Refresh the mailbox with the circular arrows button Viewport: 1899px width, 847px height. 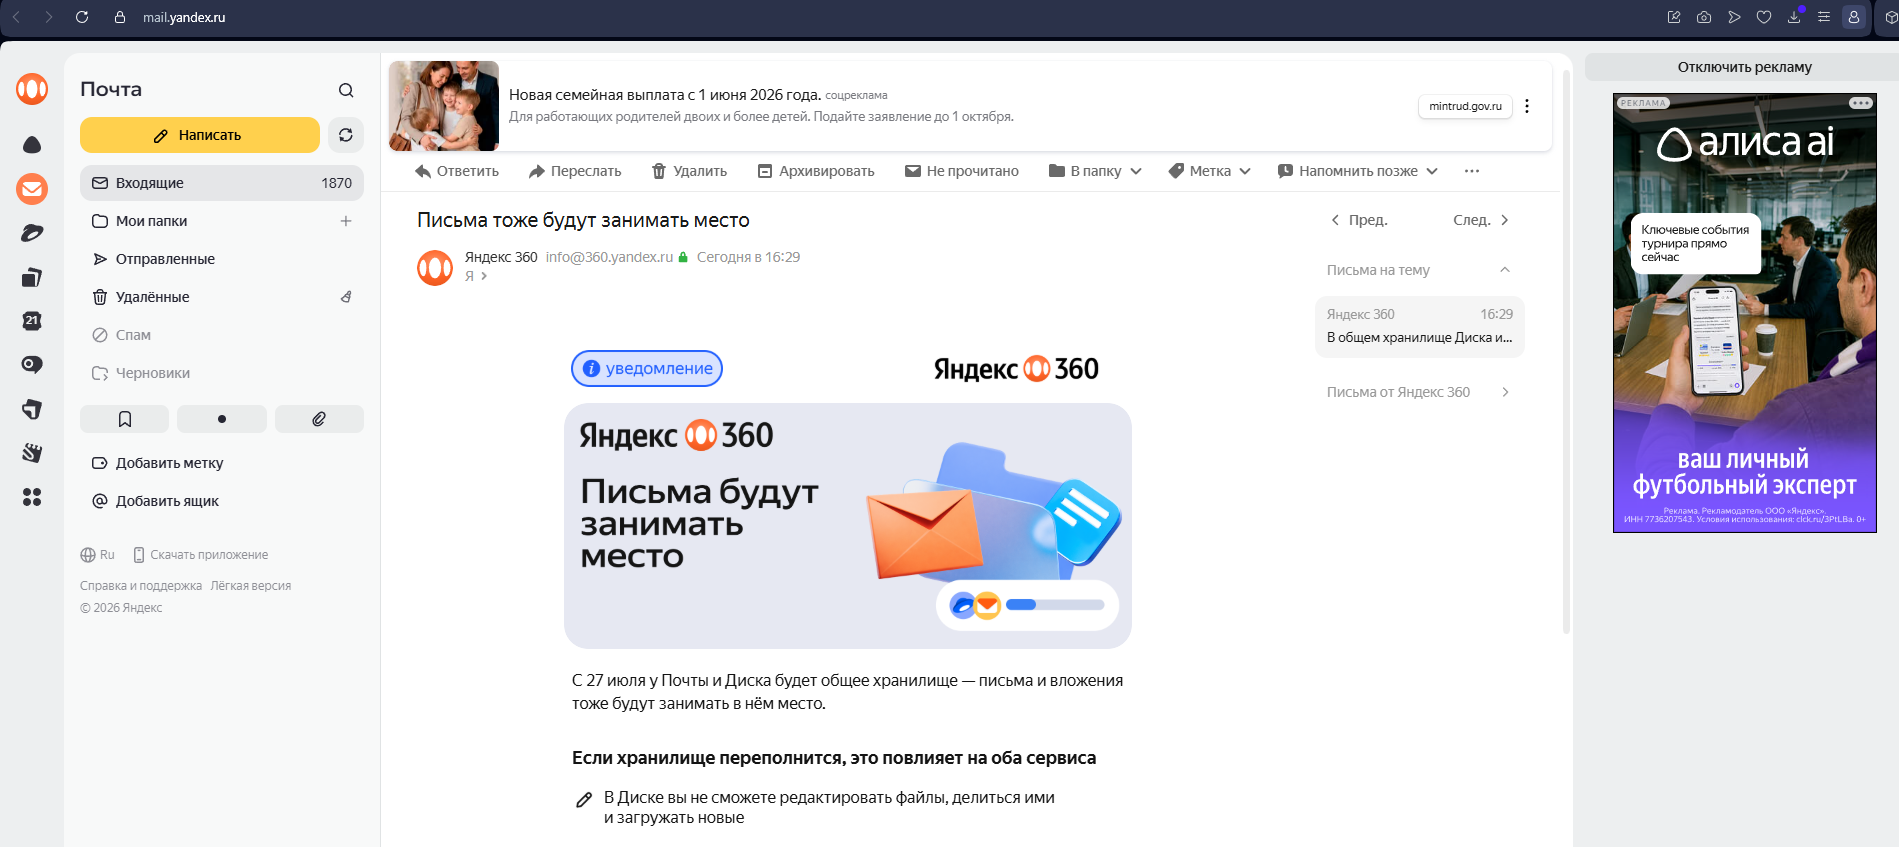click(x=346, y=135)
